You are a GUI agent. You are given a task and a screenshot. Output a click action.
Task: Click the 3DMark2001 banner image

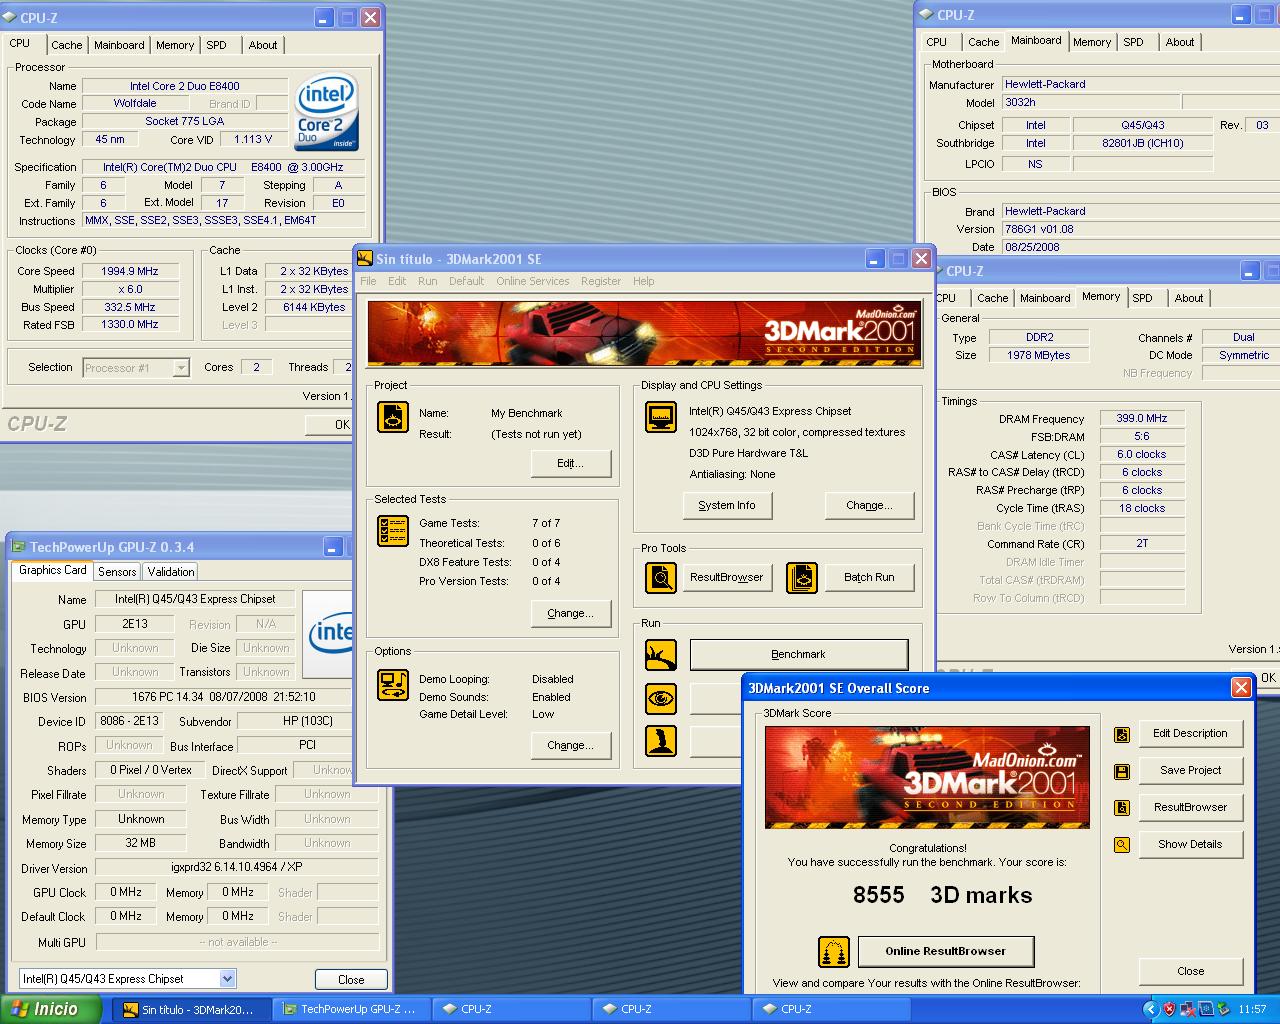click(644, 333)
